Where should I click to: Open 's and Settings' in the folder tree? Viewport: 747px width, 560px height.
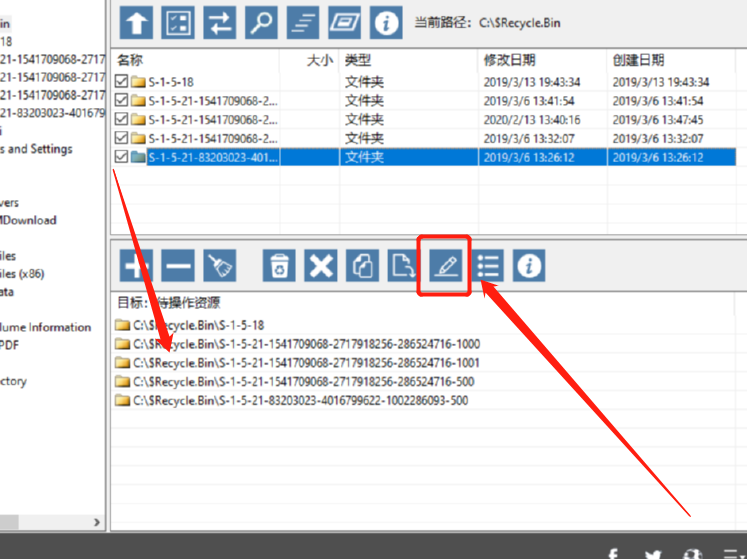pyautogui.click(x=36, y=149)
